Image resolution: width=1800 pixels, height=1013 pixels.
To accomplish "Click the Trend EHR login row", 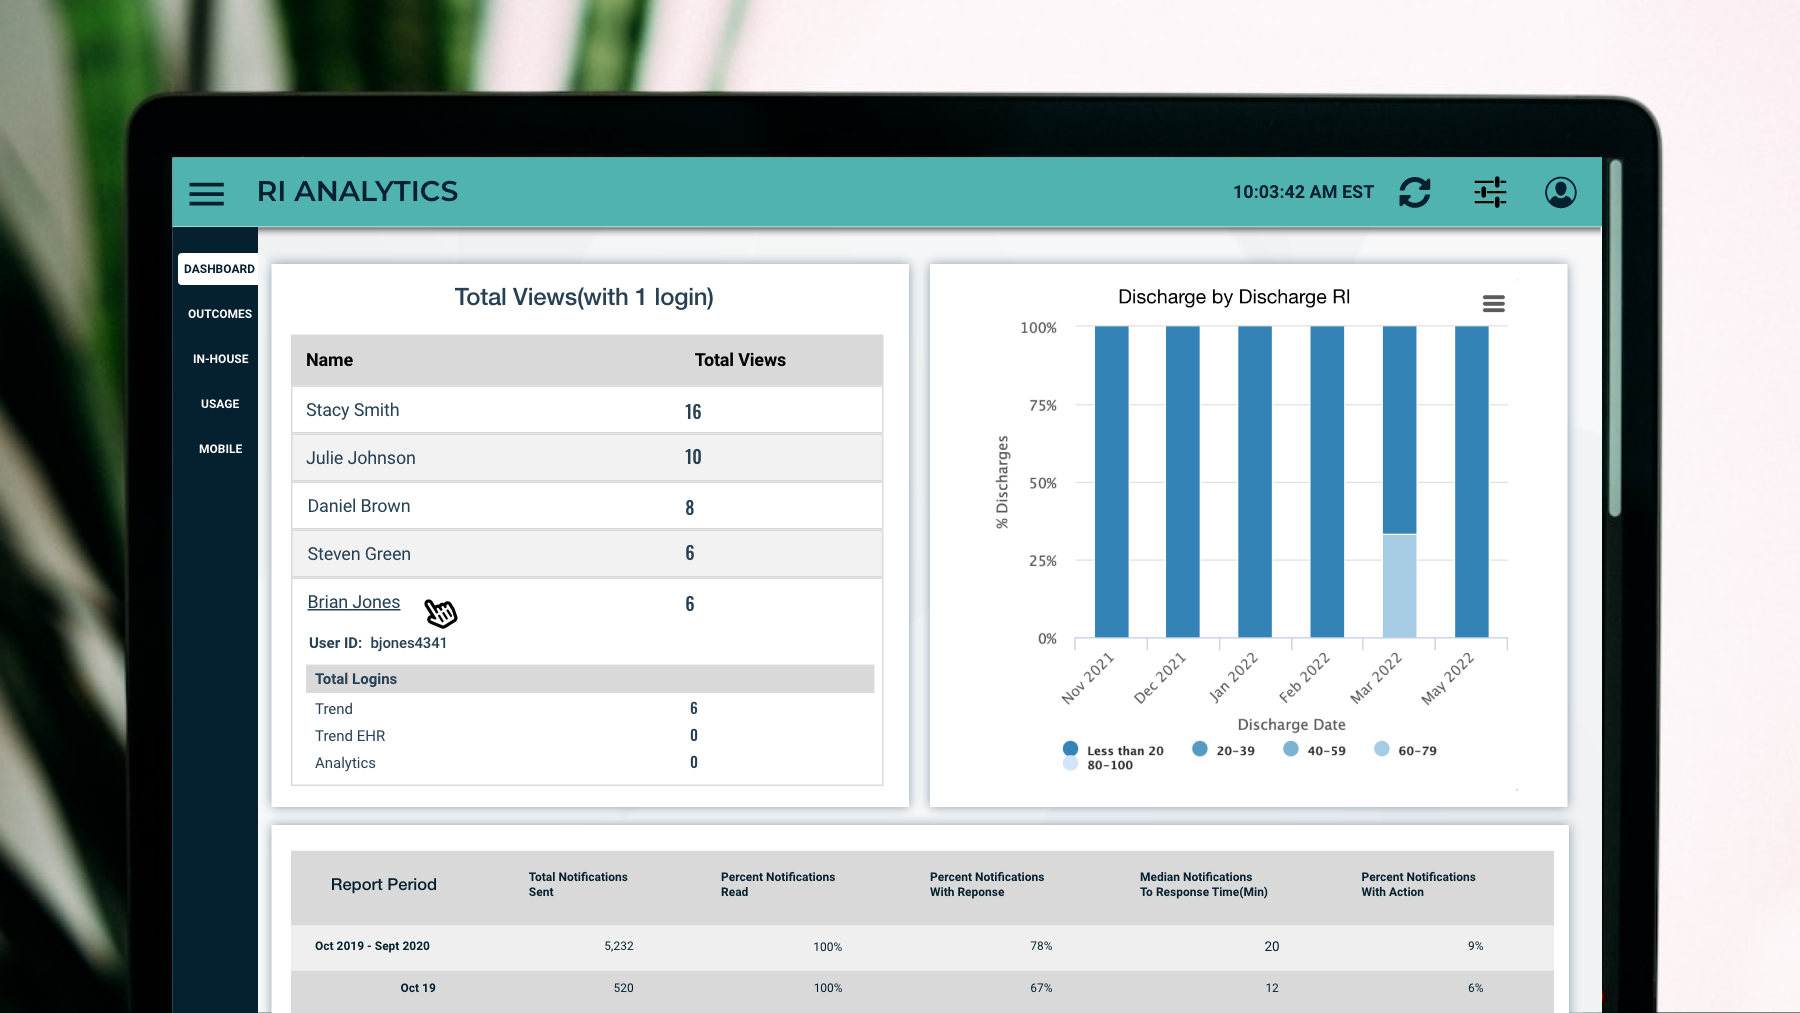I will tap(590, 735).
